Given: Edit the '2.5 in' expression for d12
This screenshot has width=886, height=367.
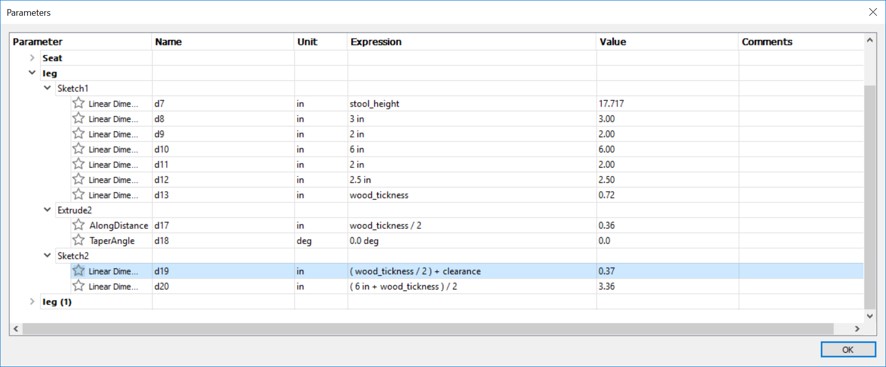Looking at the screenshot, I should (x=472, y=180).
